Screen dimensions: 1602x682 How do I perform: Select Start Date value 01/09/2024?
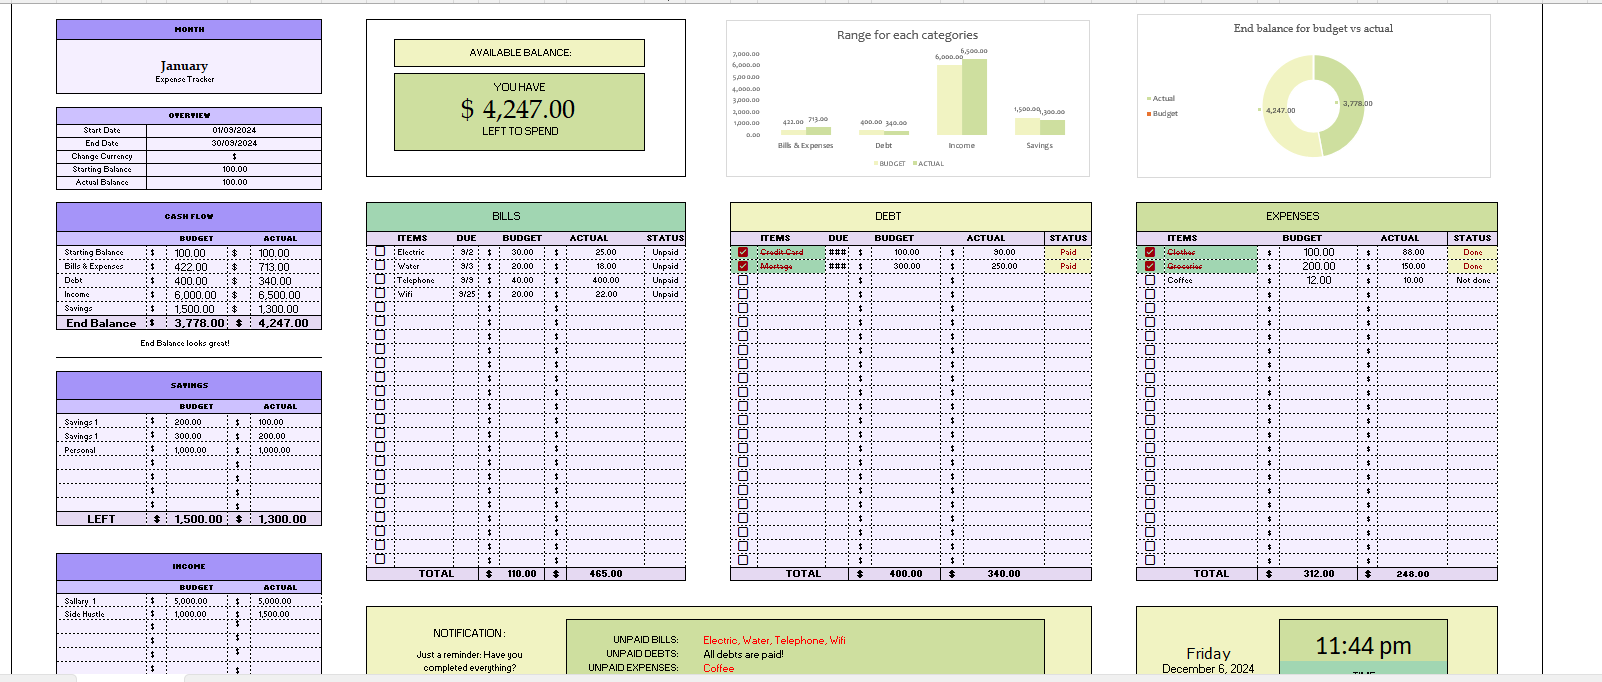pos(234,130)
